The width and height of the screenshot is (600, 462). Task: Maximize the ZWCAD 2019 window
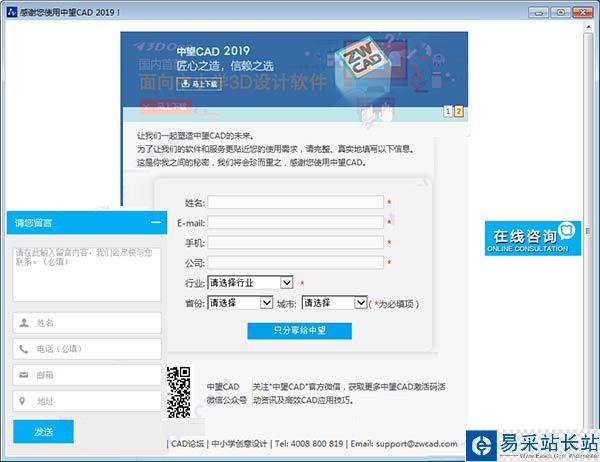click(x=560, y=12)
